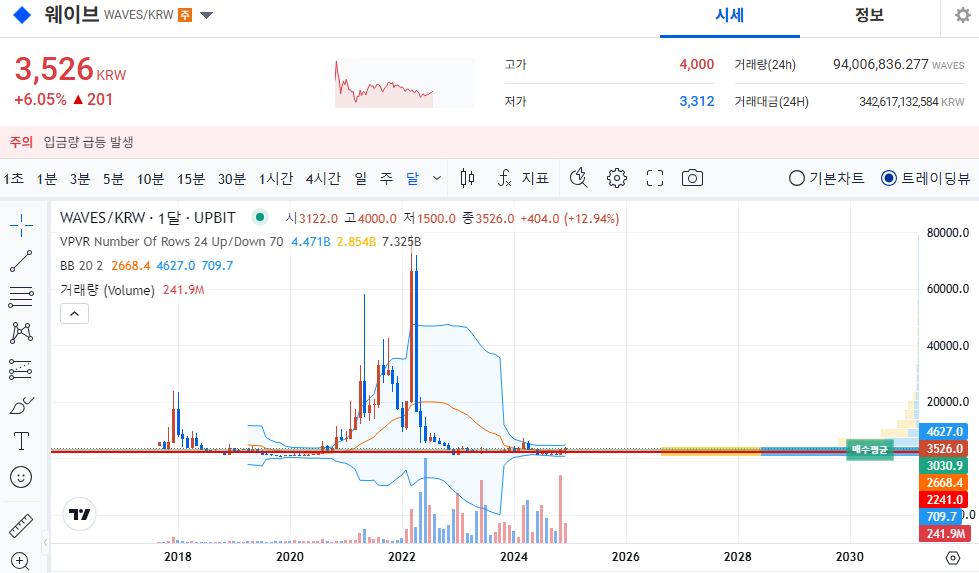
Task: Select the long/short position forecasting tool
Action: tap(21, 370)
